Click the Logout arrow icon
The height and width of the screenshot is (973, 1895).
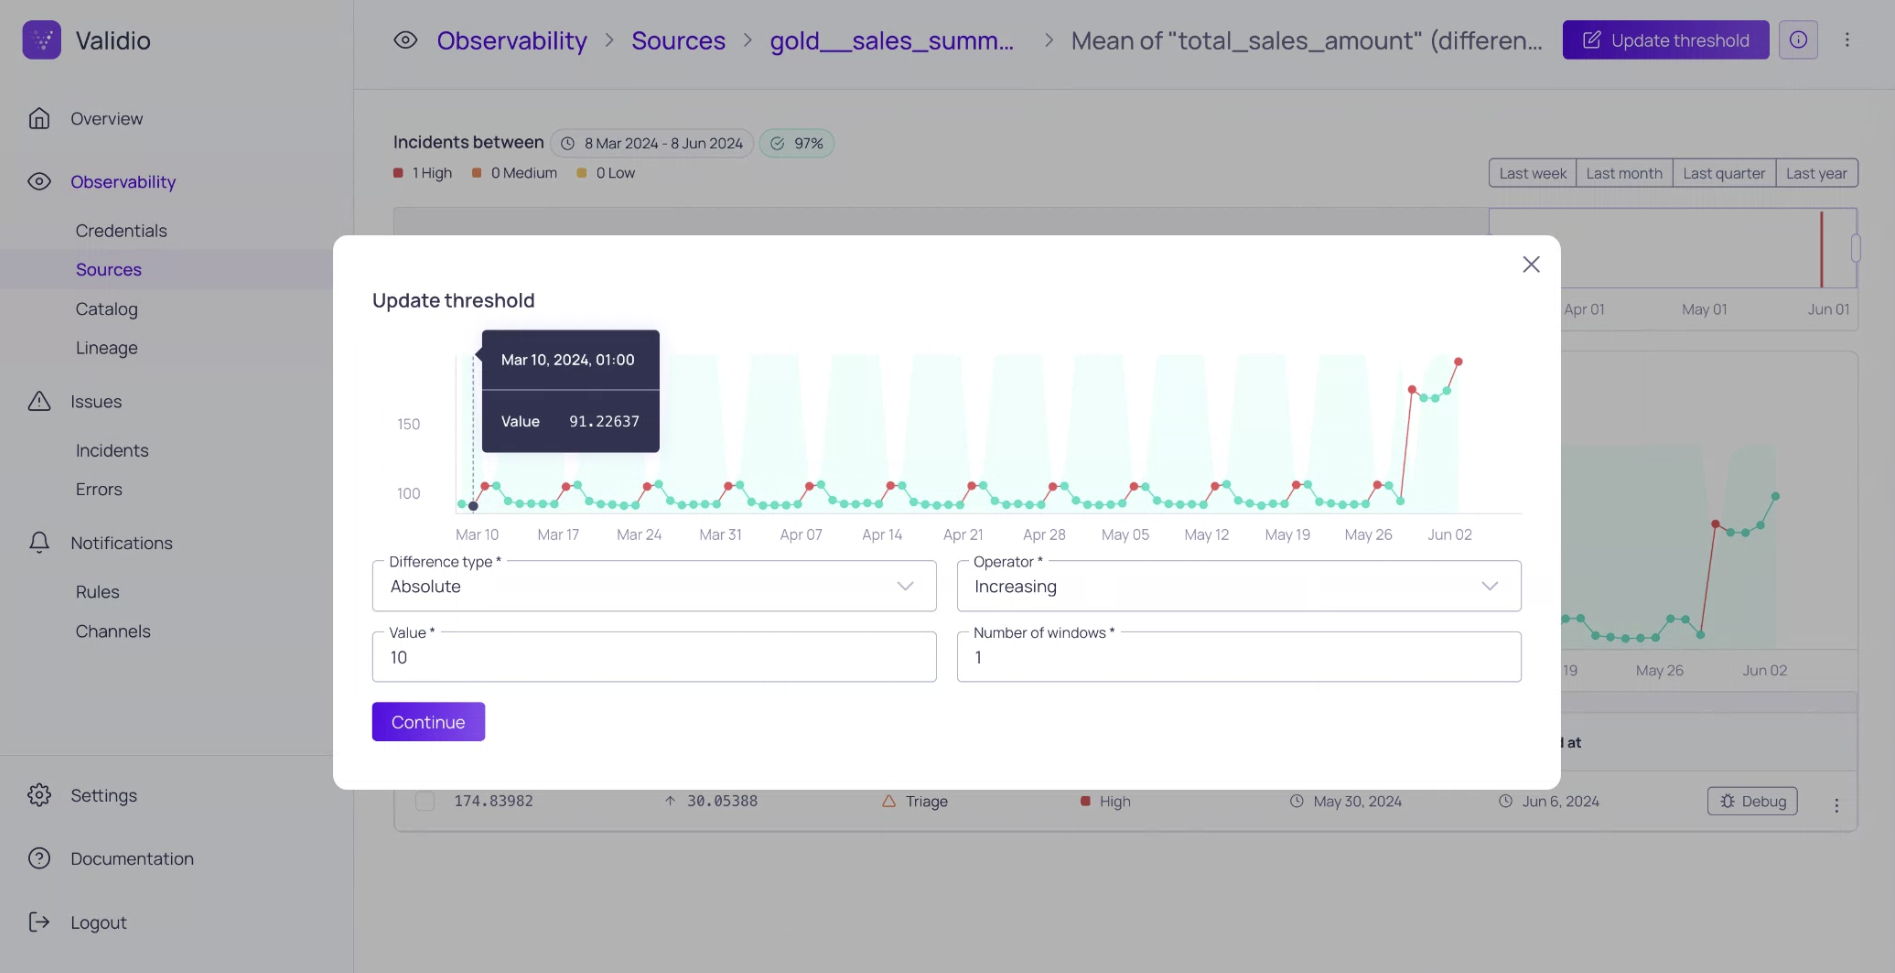[x=39, y=922]
